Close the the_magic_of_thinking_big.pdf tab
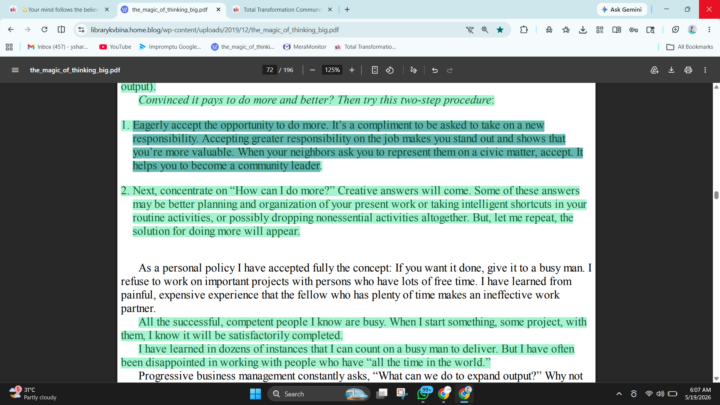 [x=219, y=10]
